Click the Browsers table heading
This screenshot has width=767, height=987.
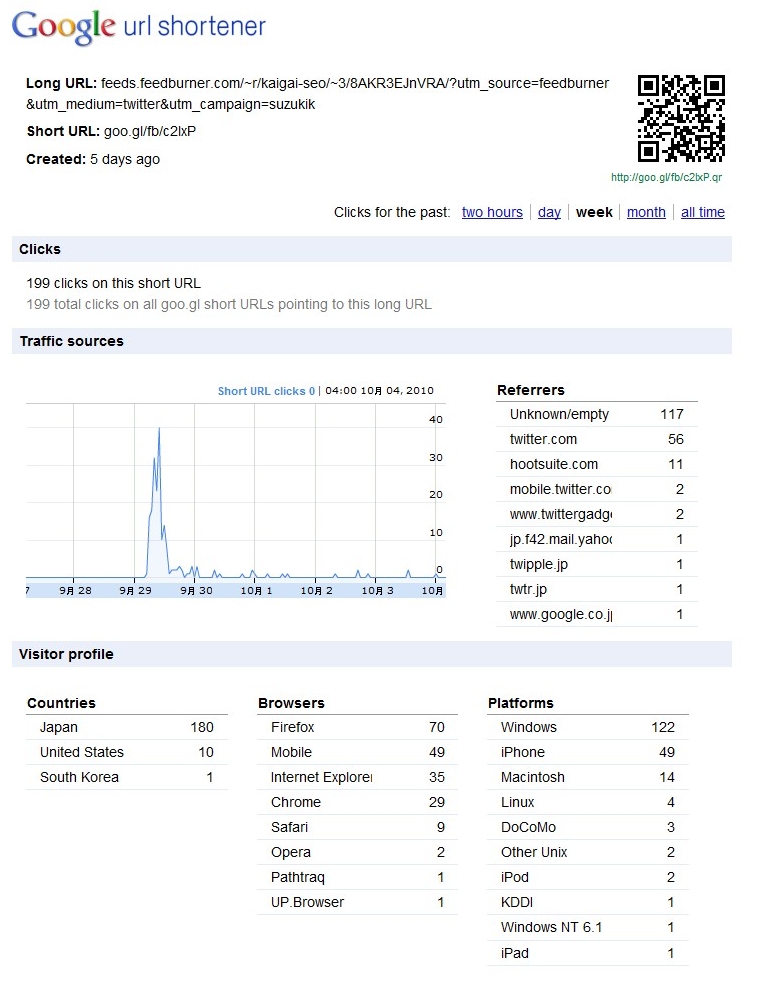click(292, 703)
